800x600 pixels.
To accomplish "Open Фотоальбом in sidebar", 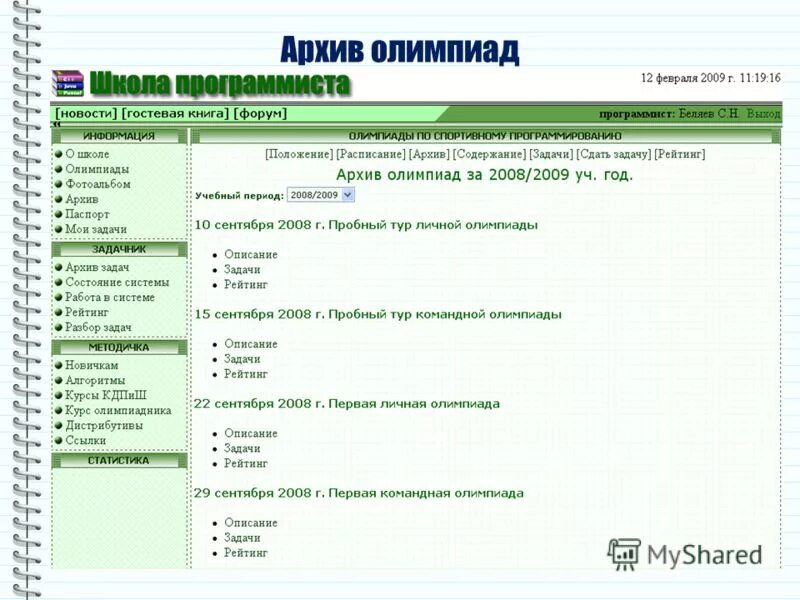I will [97, 184].
